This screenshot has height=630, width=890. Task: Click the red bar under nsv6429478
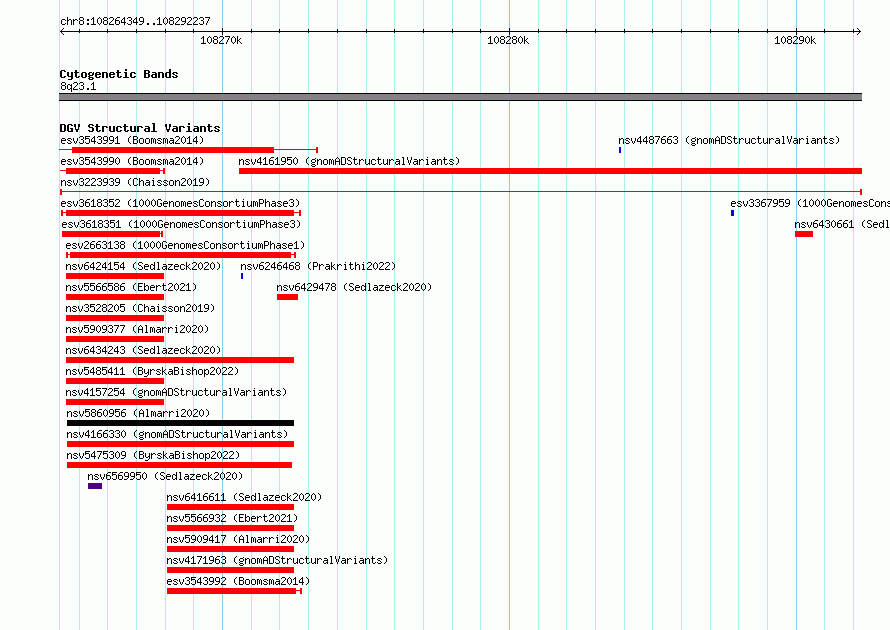click(x=287, y=297)
